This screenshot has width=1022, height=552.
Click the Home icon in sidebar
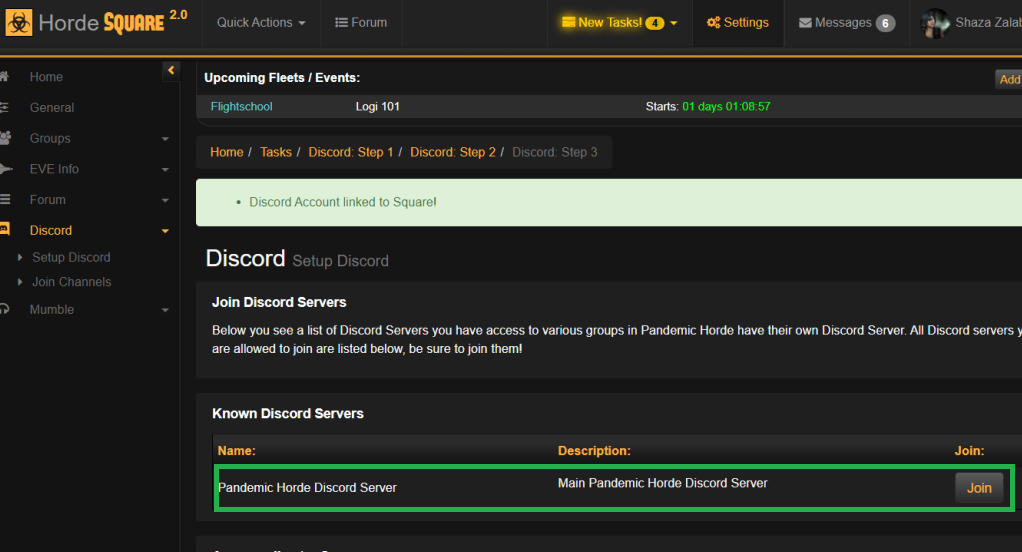pos(4,77)
